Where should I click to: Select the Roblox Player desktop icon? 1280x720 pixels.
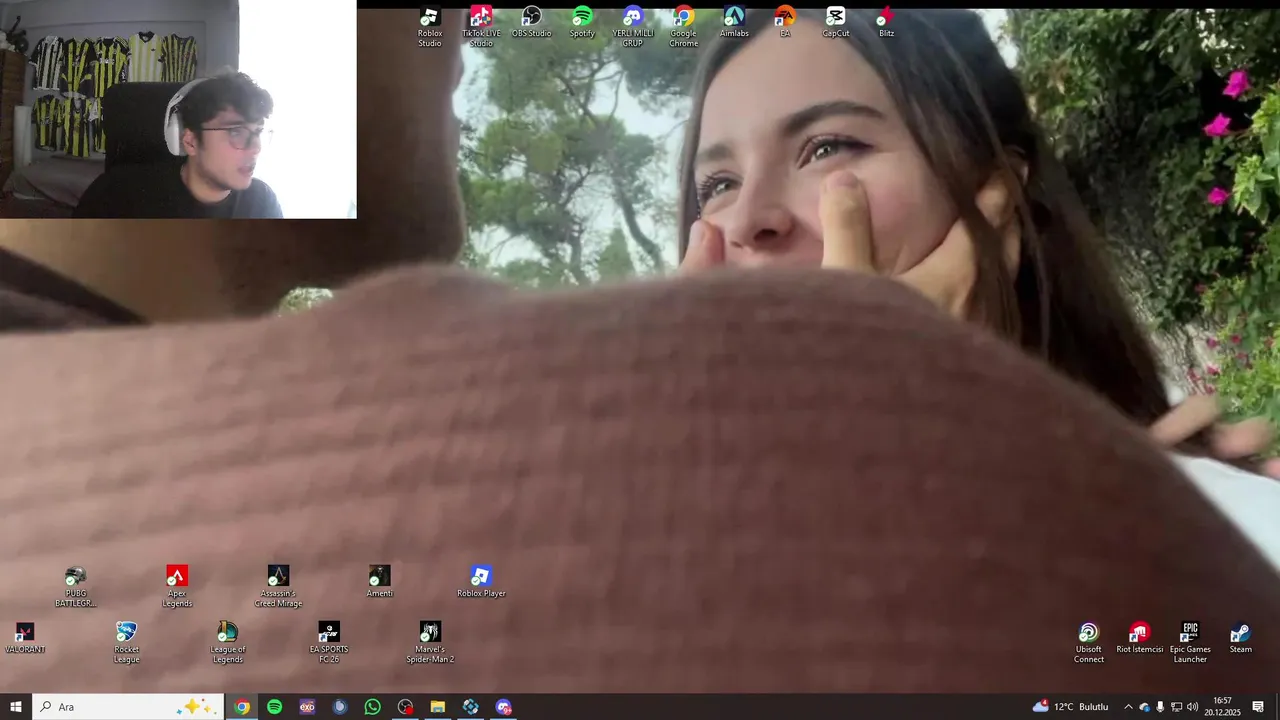point(481,582)
